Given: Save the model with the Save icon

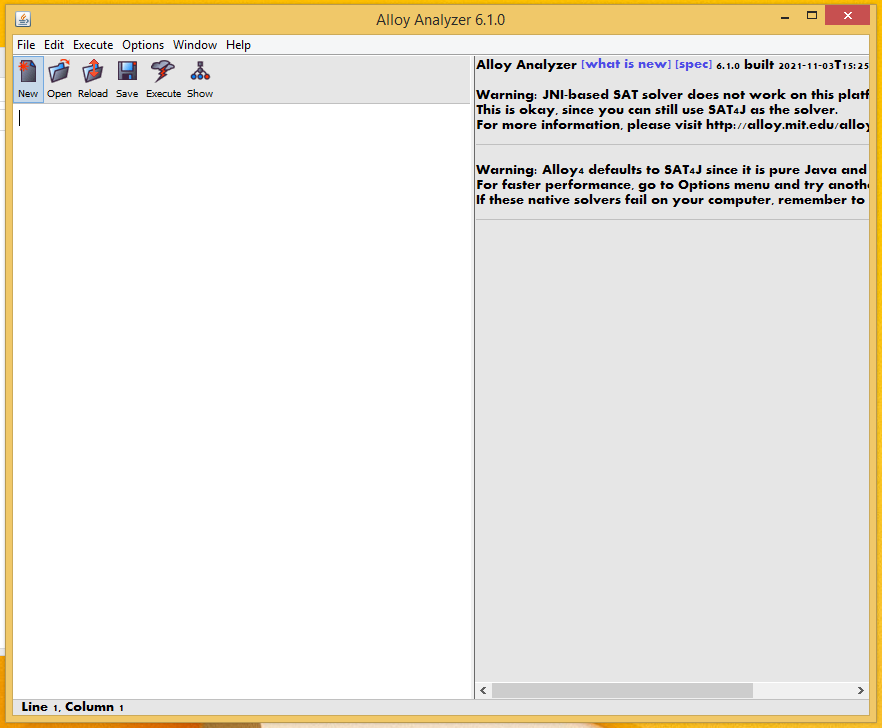Looking at the screenshot, I should [x=127, y=79].
